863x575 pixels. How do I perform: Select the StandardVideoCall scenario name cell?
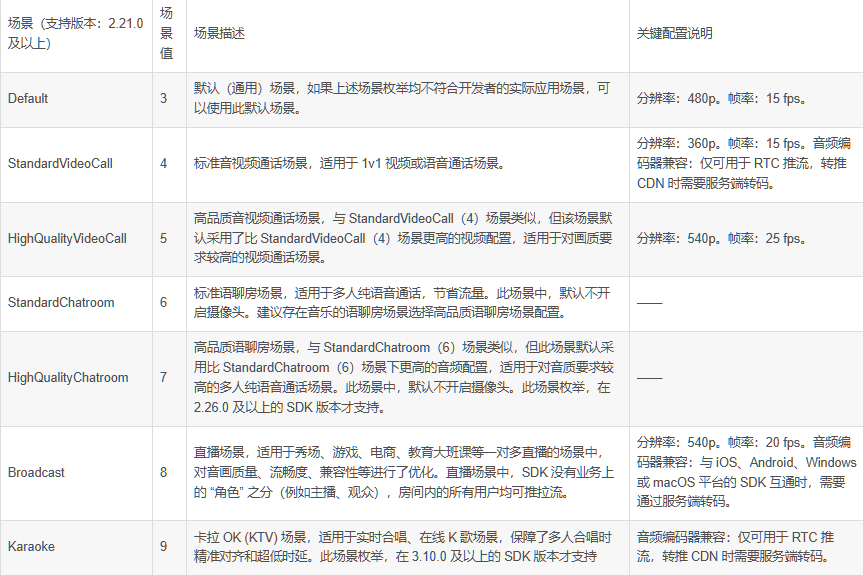[76, 164]
